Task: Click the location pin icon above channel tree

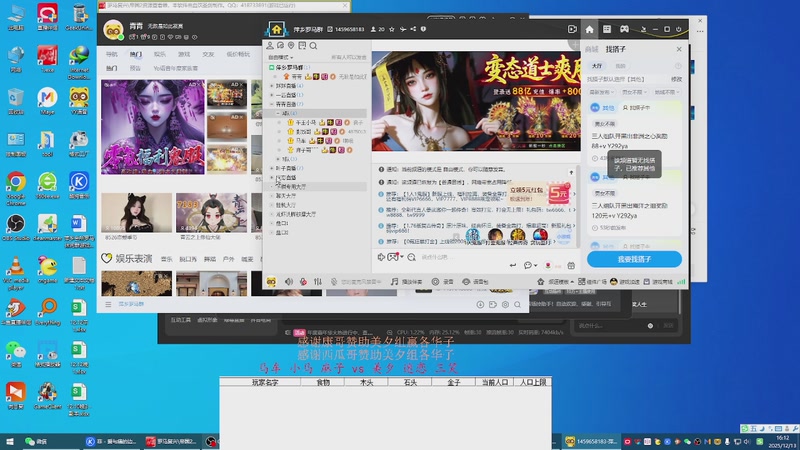Action: pos(291,45)
